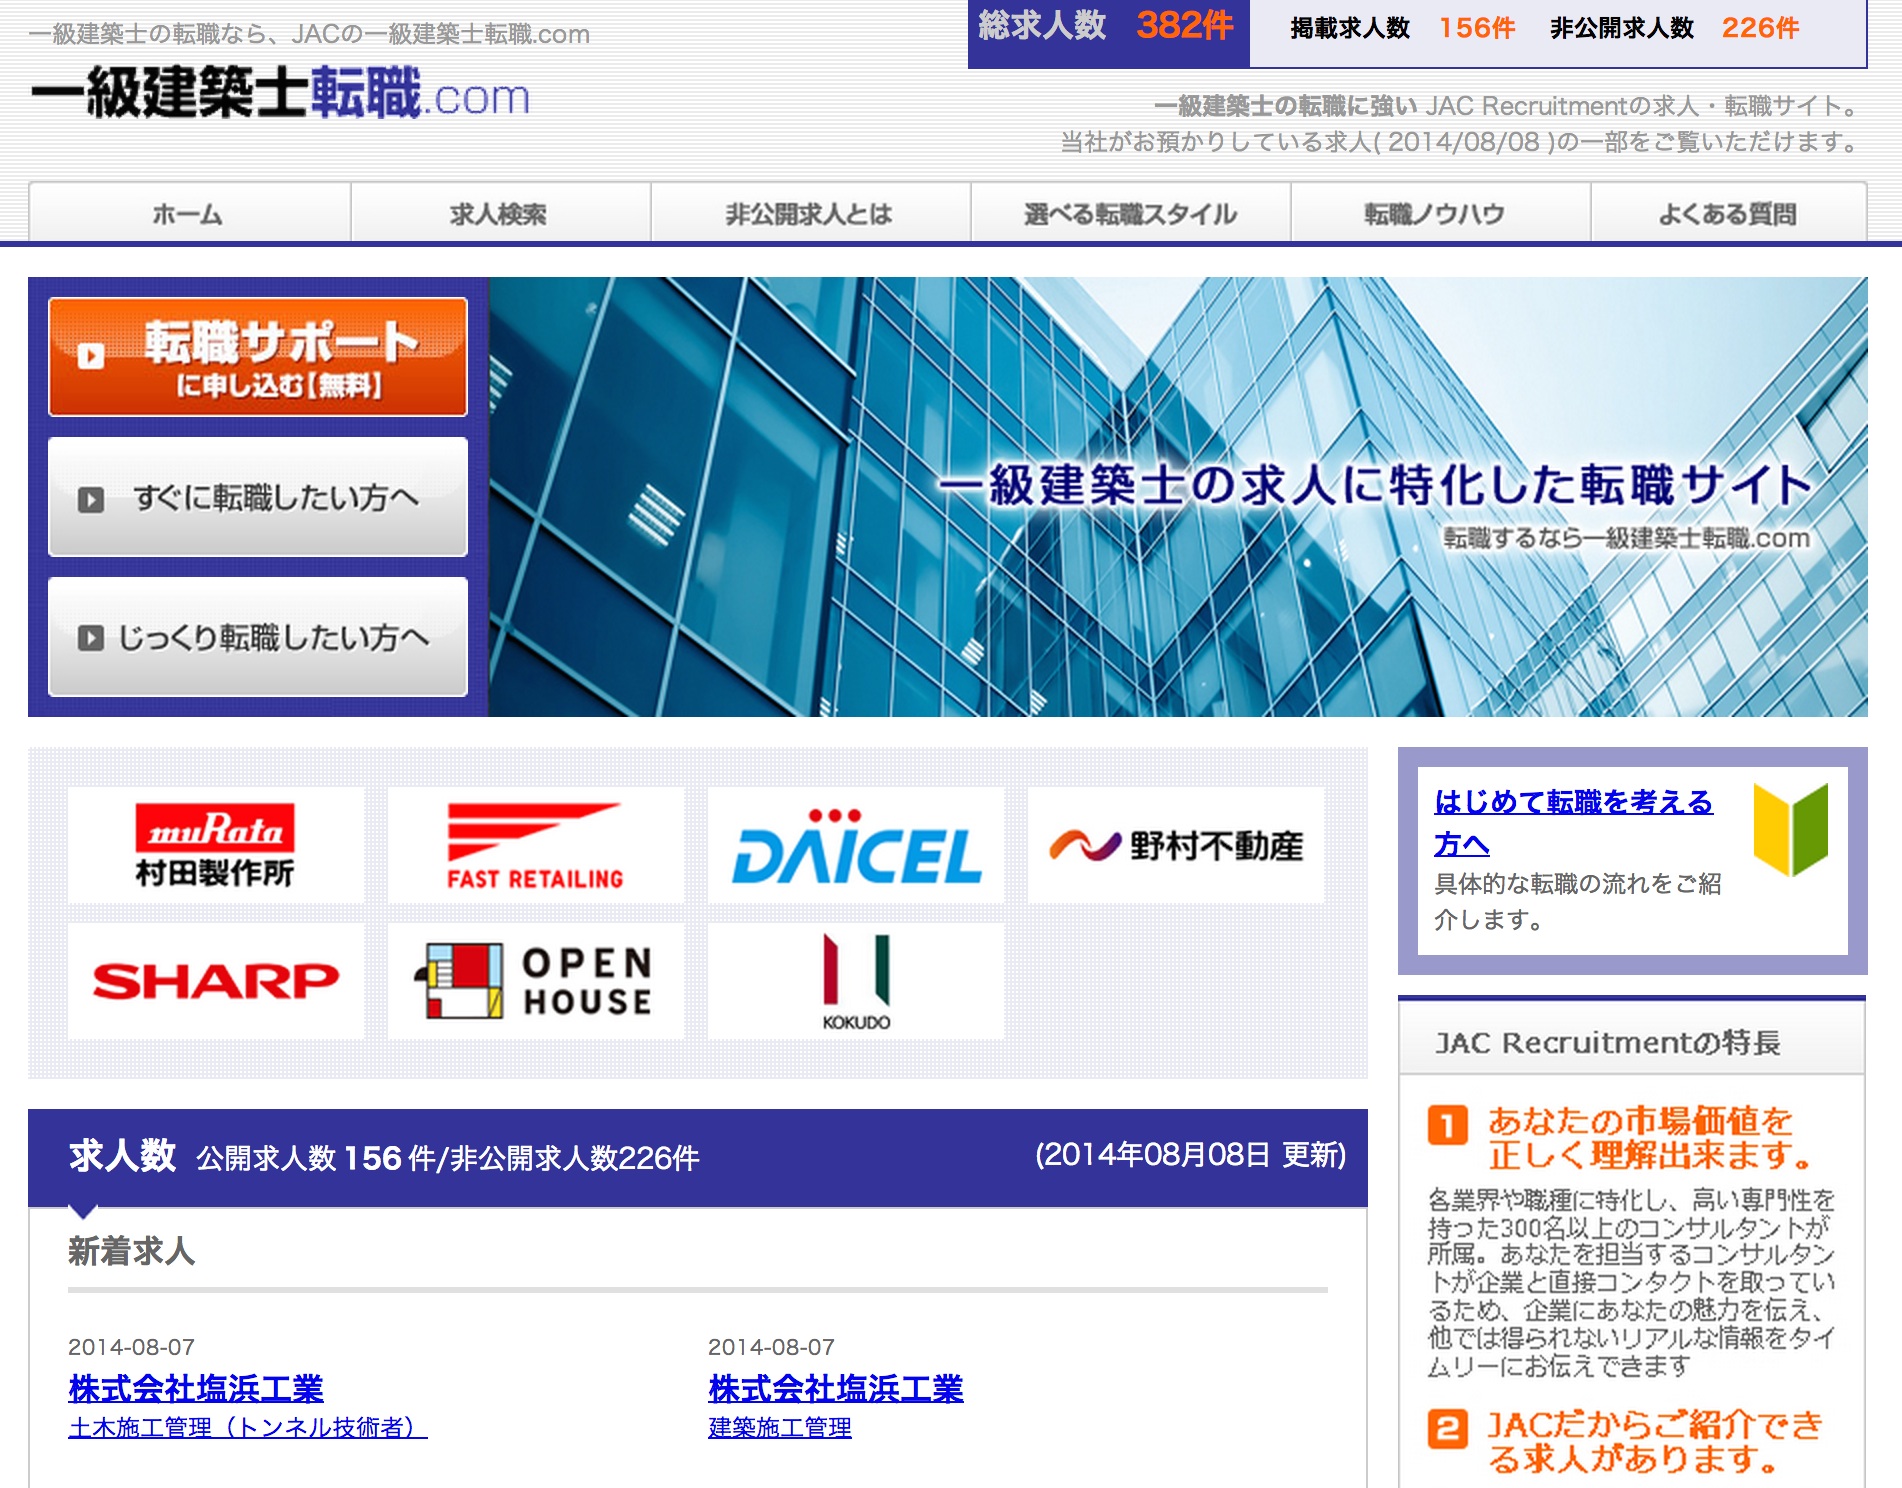This screenshot has height=1488, width=1902.
Task: Open the 転職ノウハウ tab
Action: (x=1435, y=214)
